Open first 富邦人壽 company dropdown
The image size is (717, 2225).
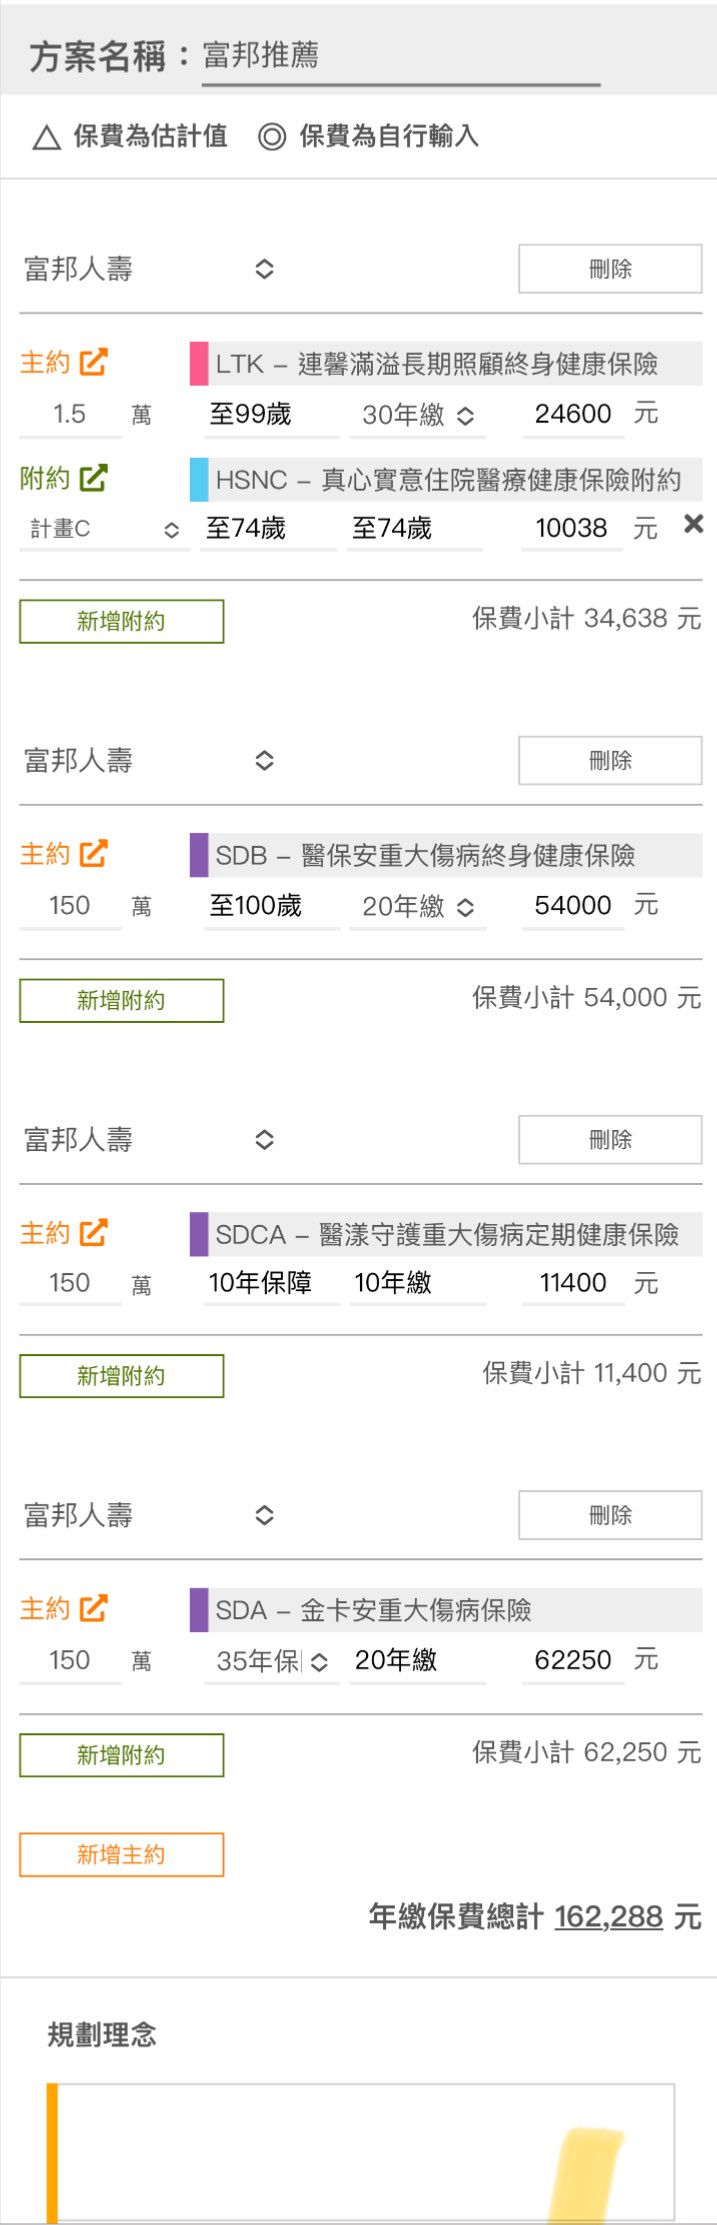pos(148,269)
